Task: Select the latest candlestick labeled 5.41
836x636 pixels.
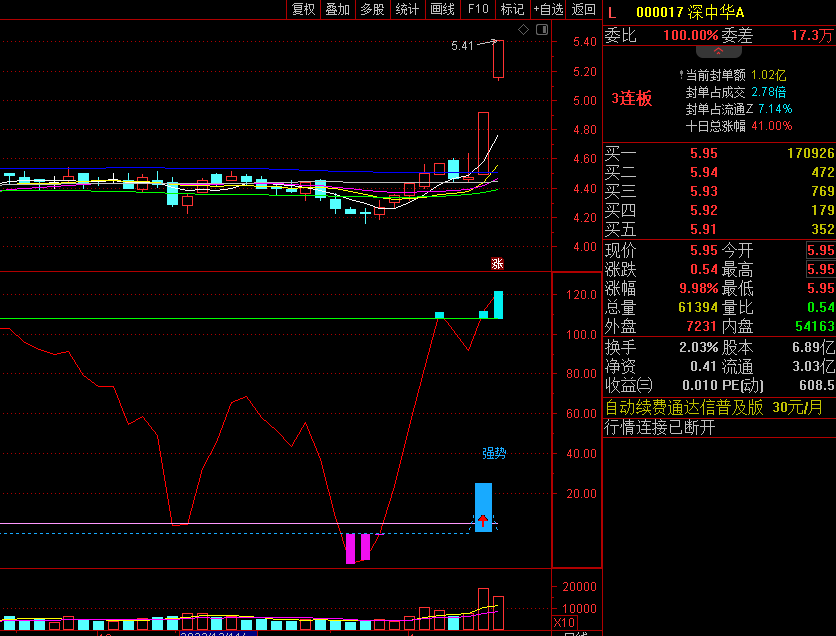Action: click(499, 60)
